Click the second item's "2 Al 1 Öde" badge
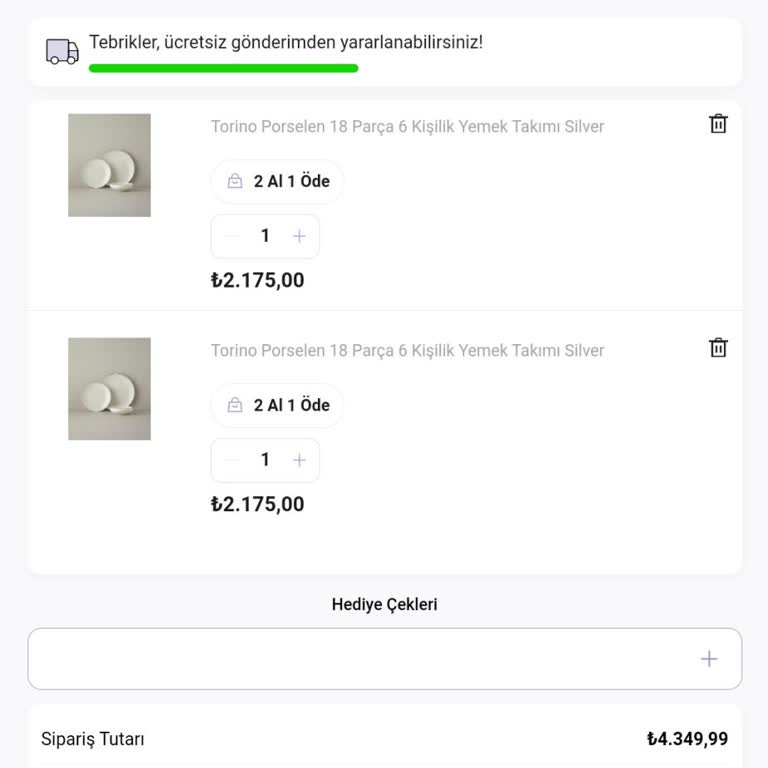 tap(277, 406)
